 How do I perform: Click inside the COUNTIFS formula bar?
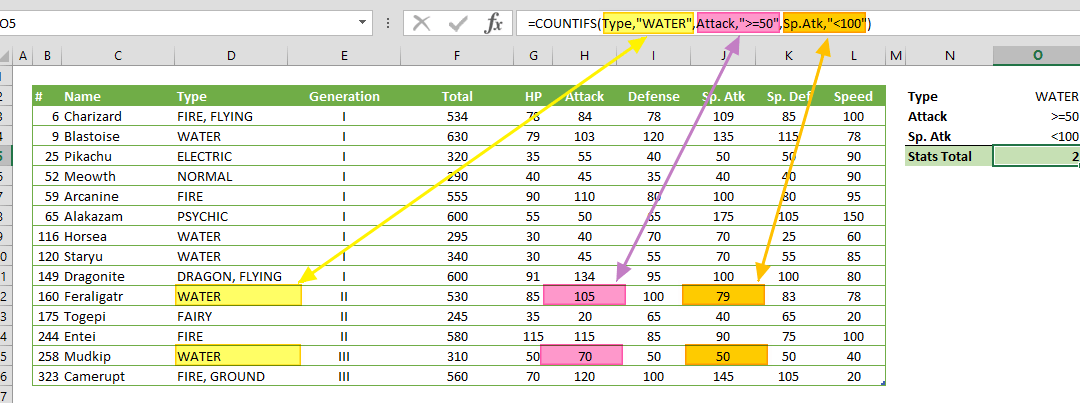798,24
